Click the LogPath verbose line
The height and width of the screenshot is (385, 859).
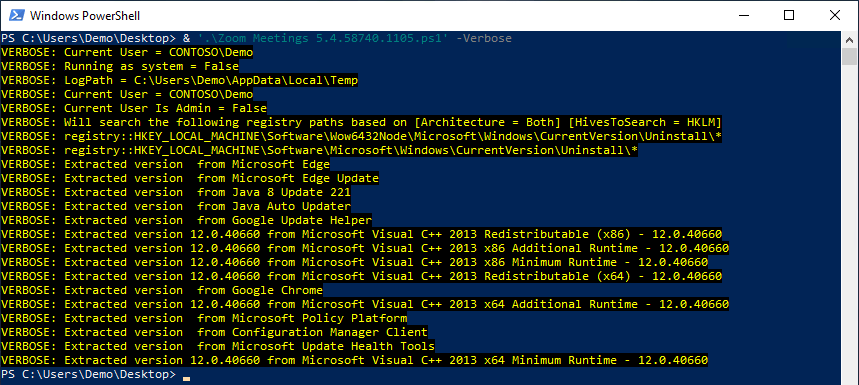[180, 81]
